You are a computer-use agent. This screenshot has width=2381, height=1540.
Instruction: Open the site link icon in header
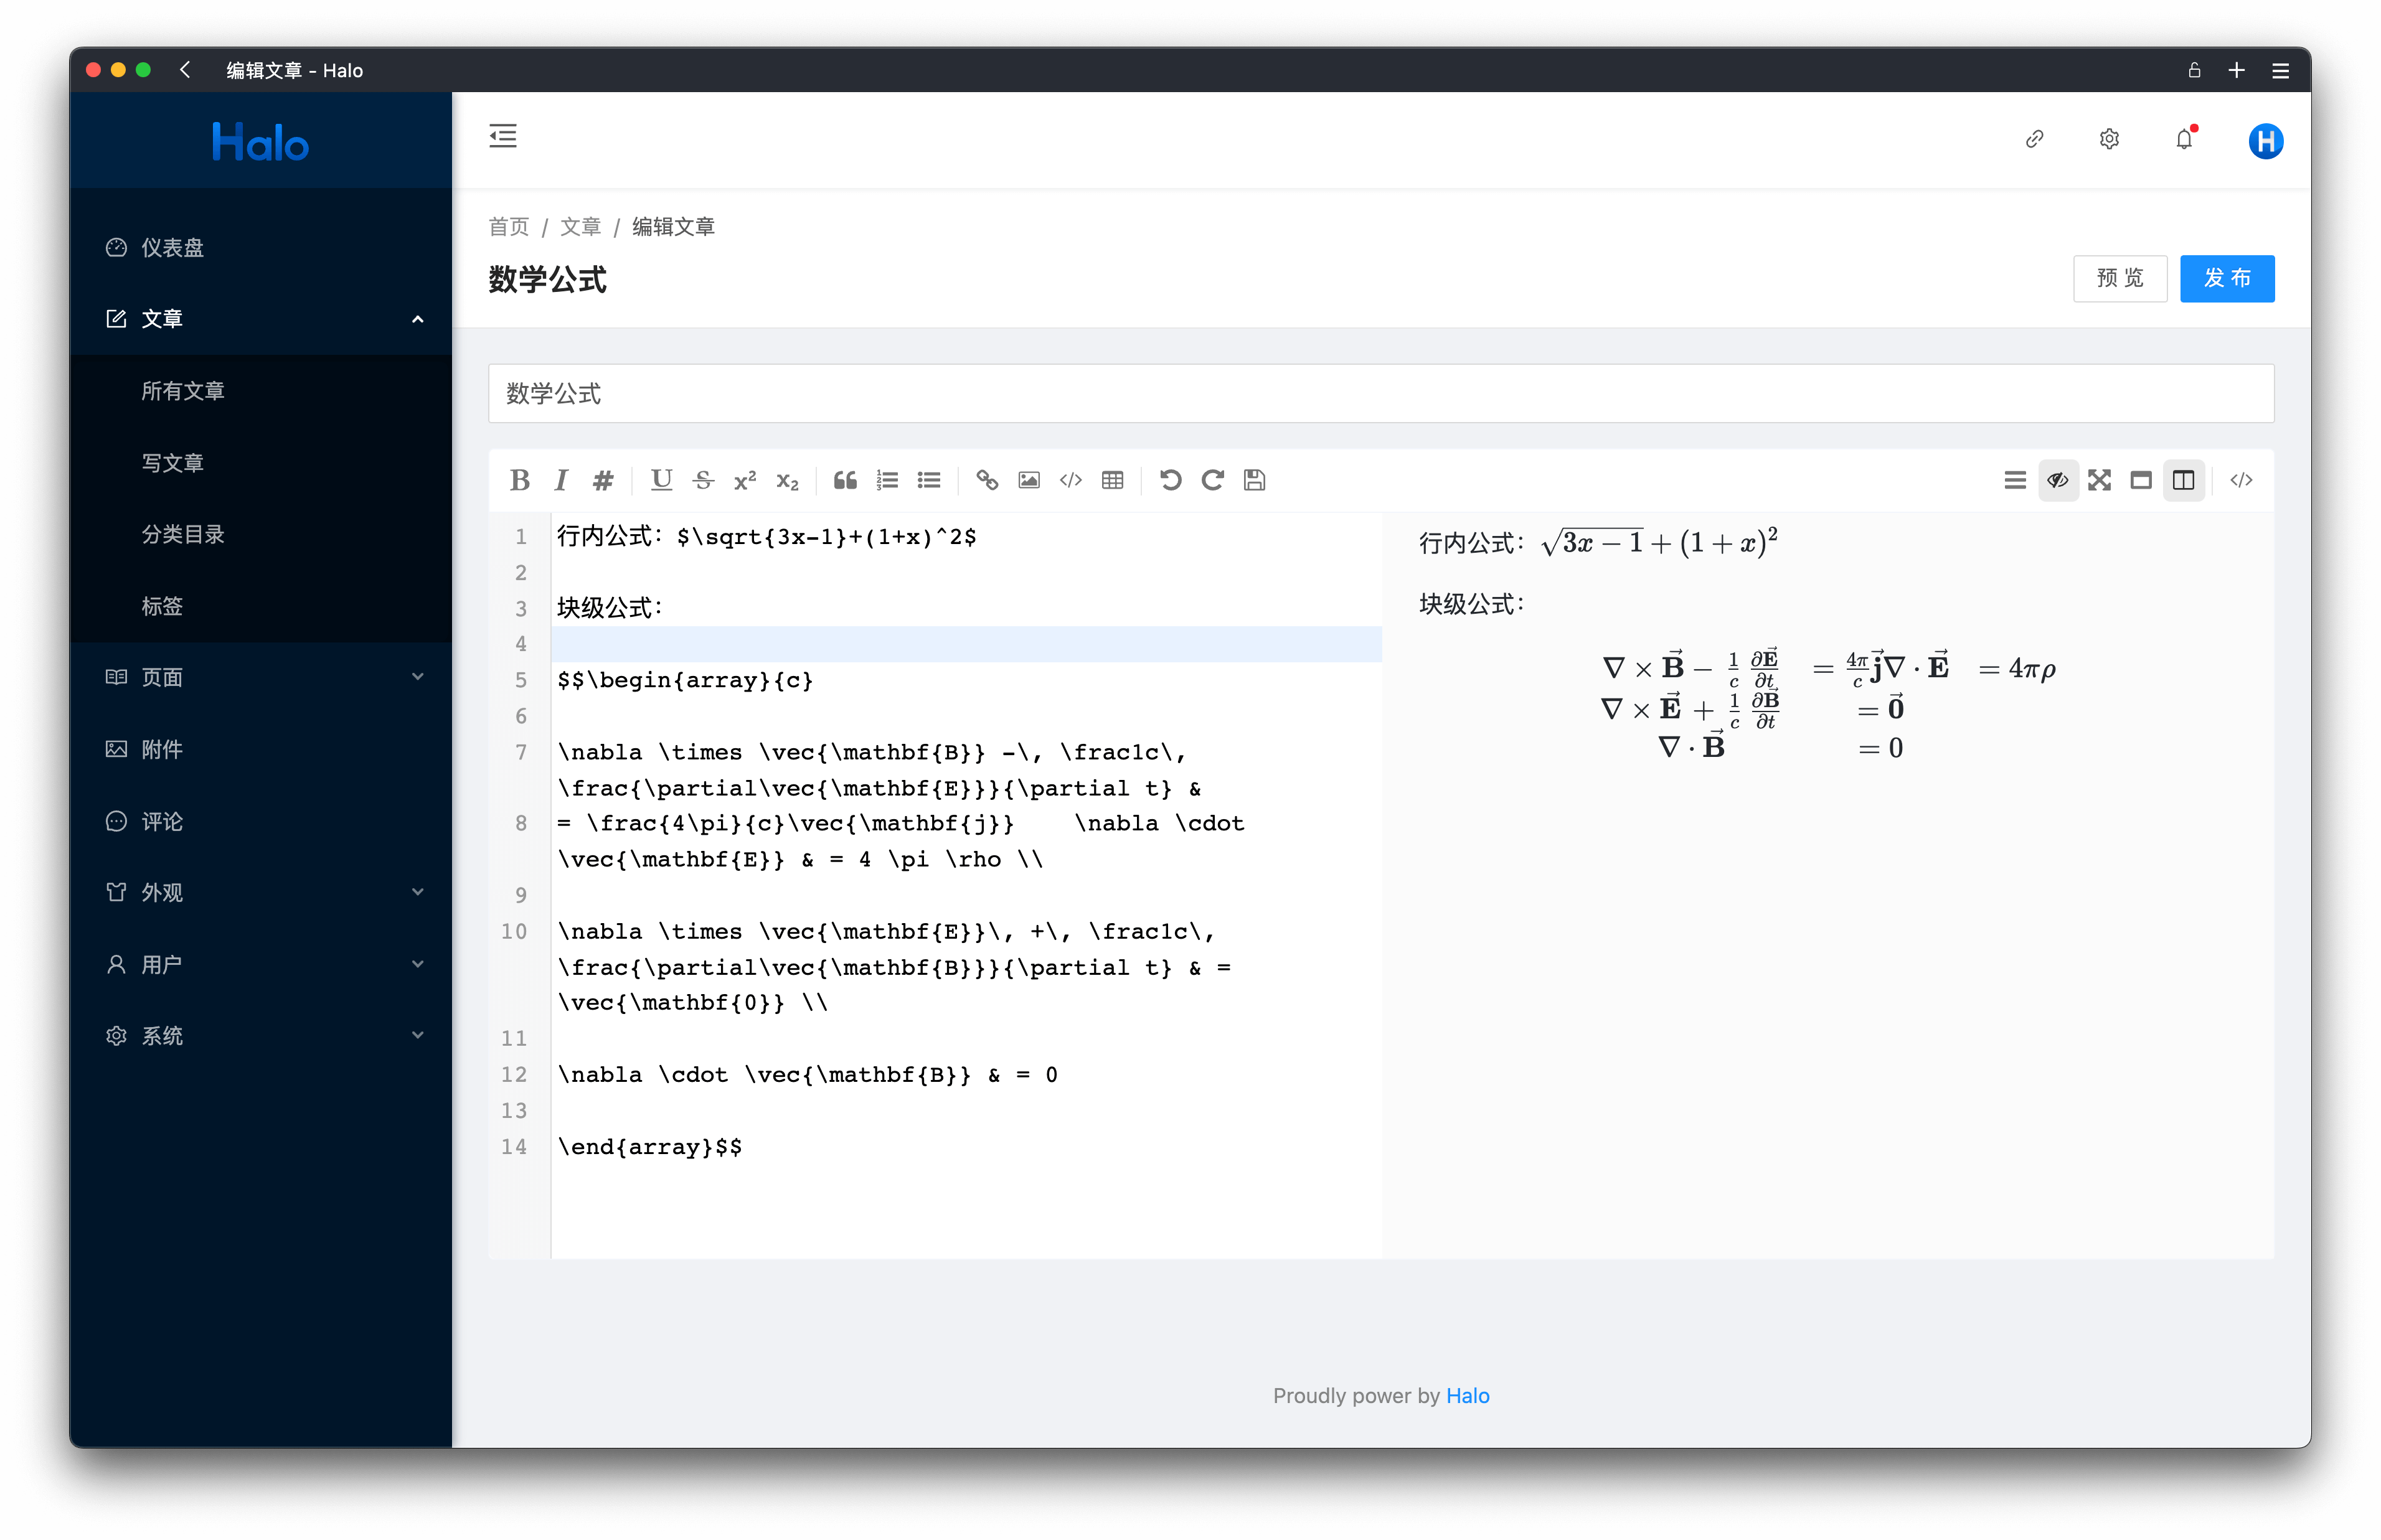pos(2034,139)
